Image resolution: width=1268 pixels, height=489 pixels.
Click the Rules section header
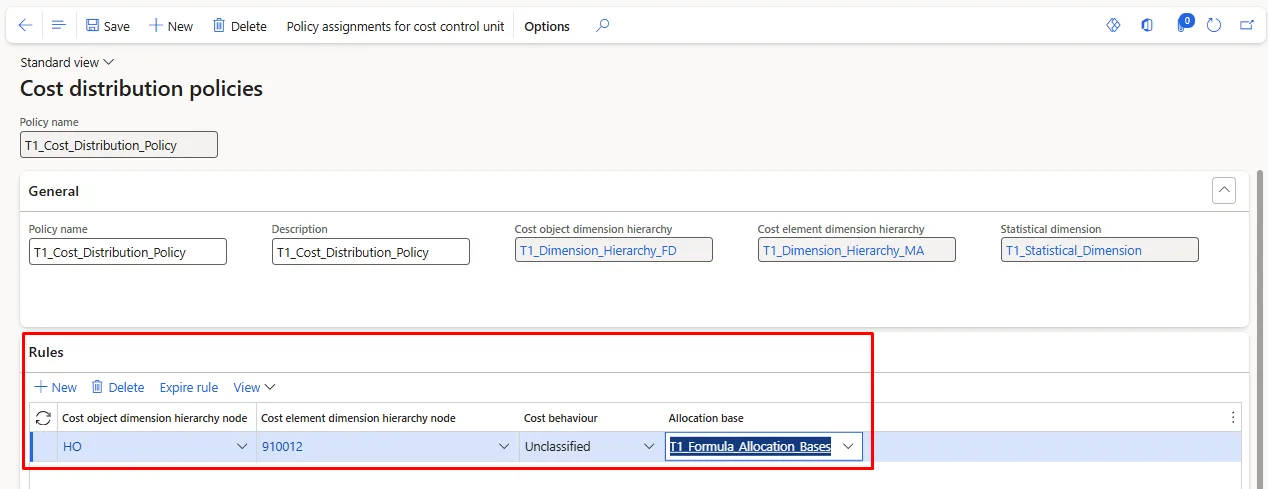tap(46, 352)
